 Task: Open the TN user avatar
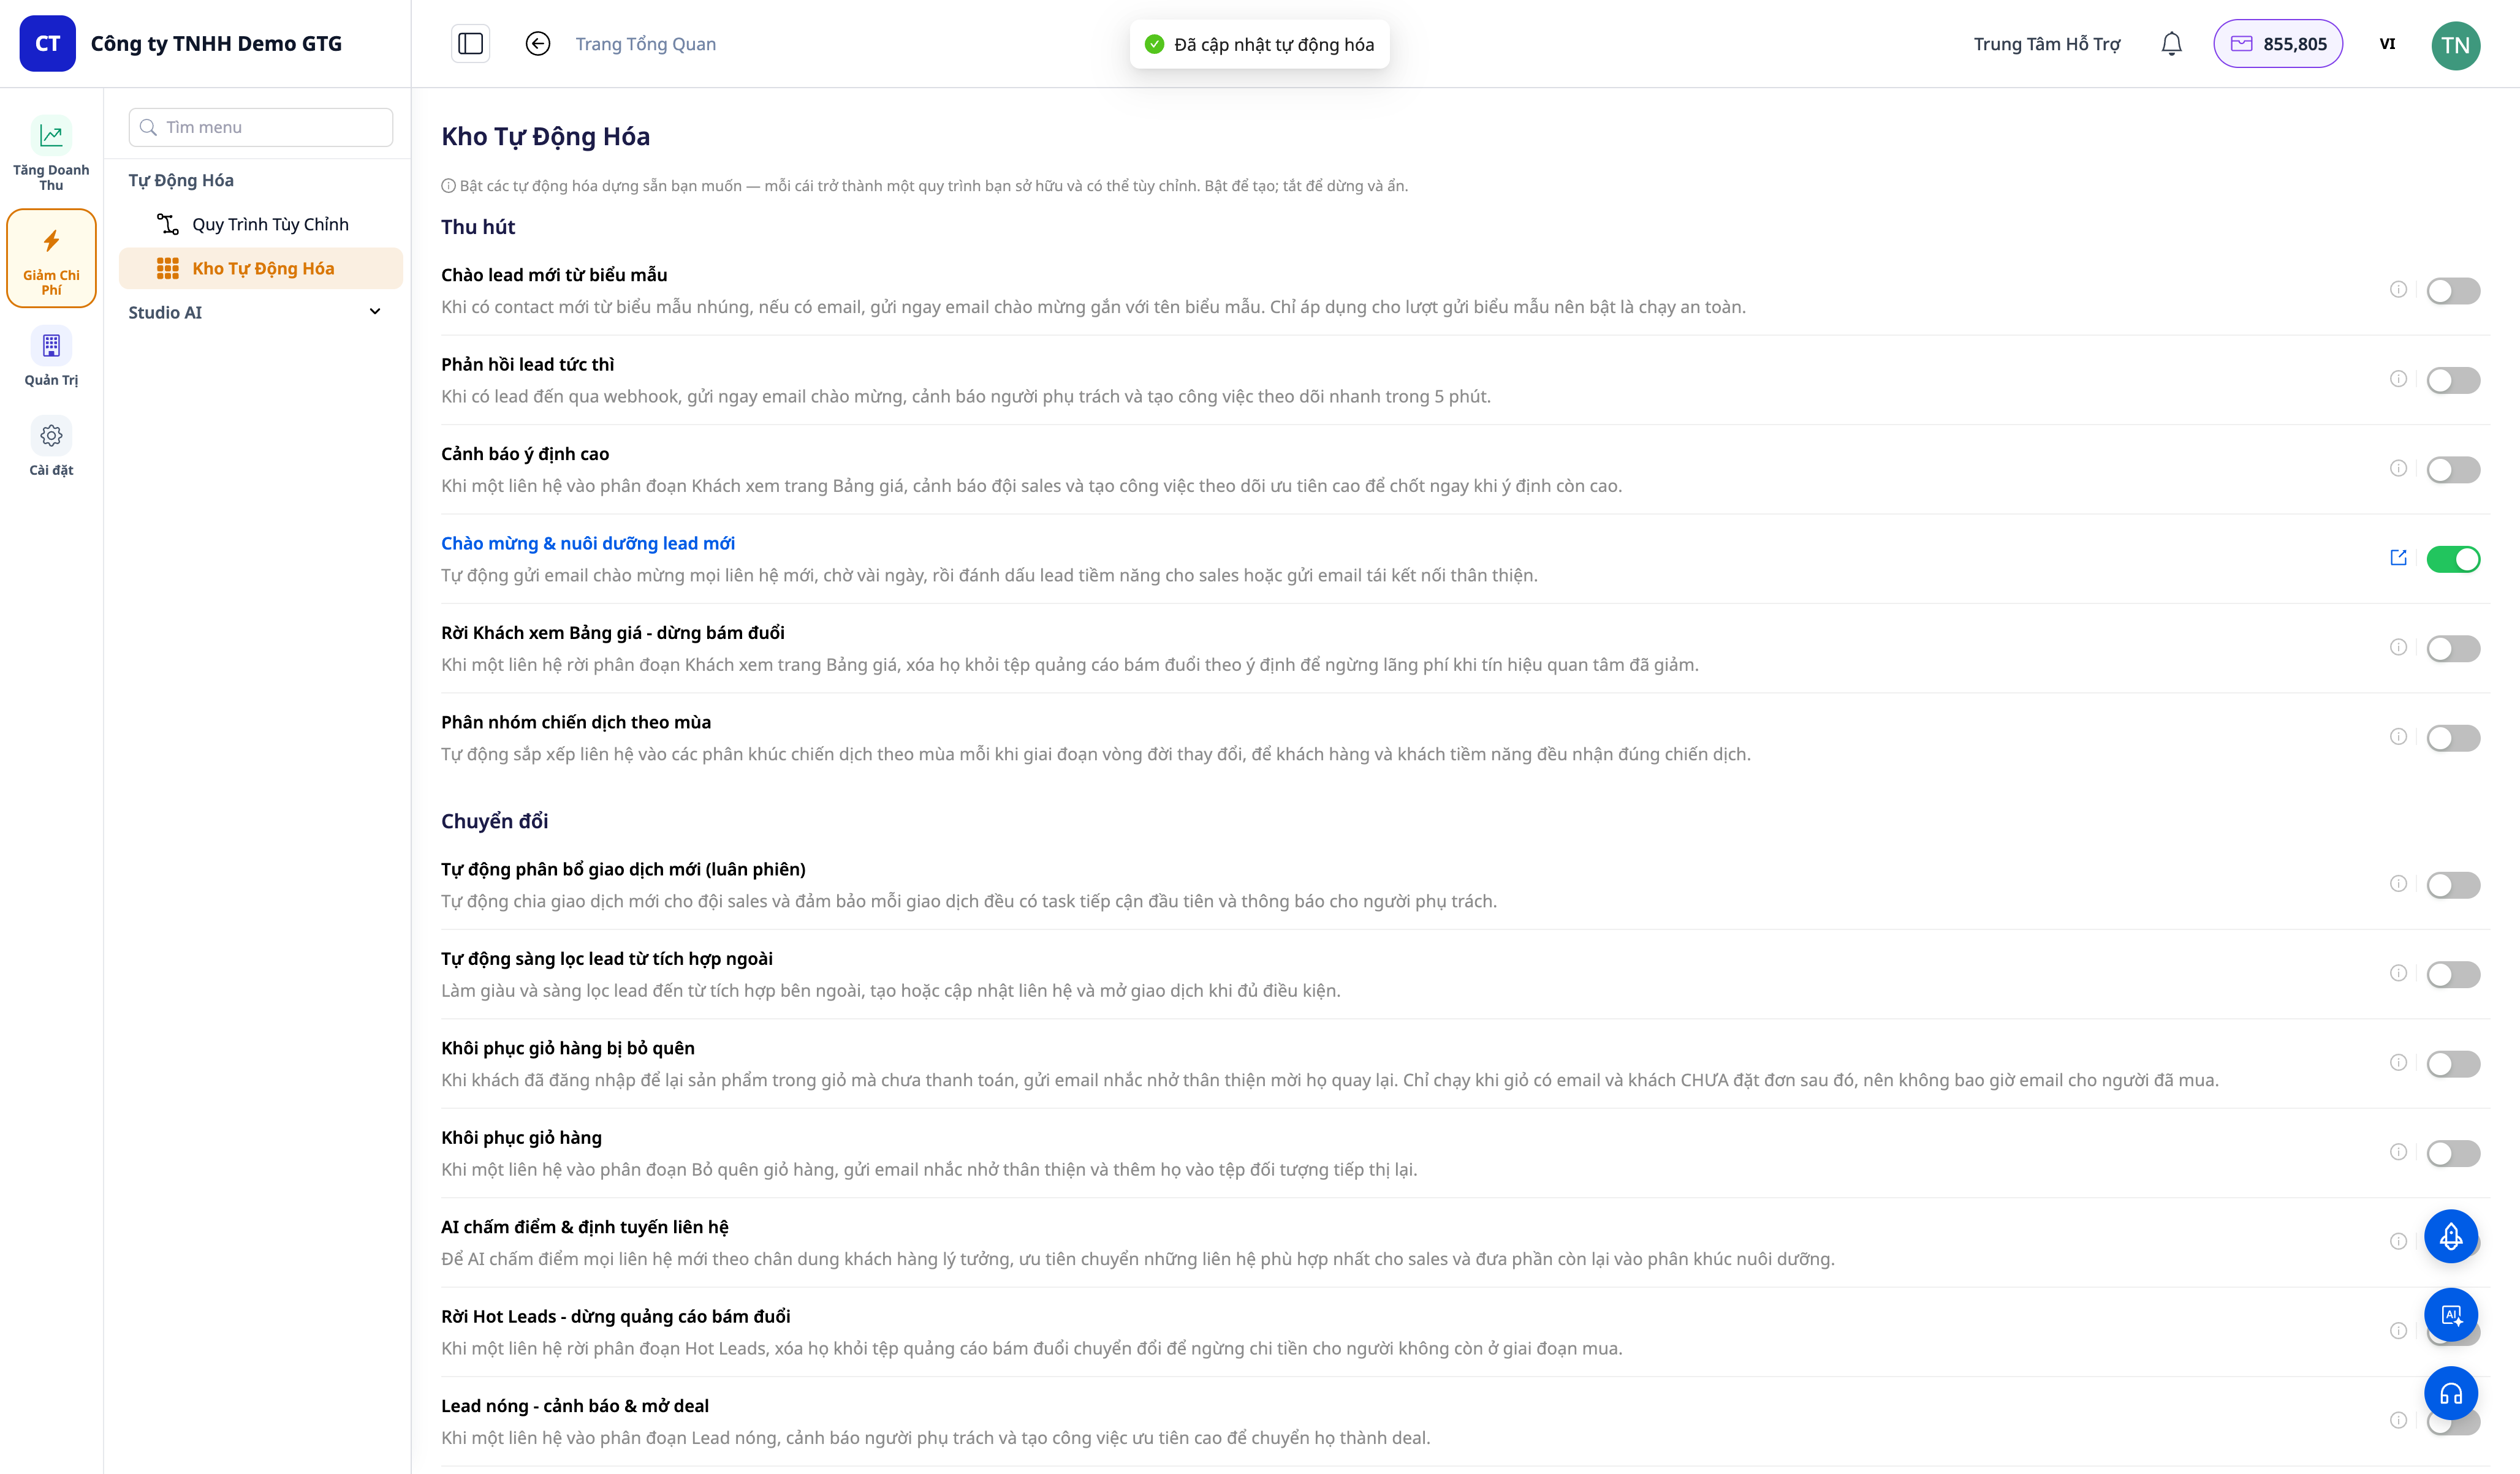coord(2455,45)
